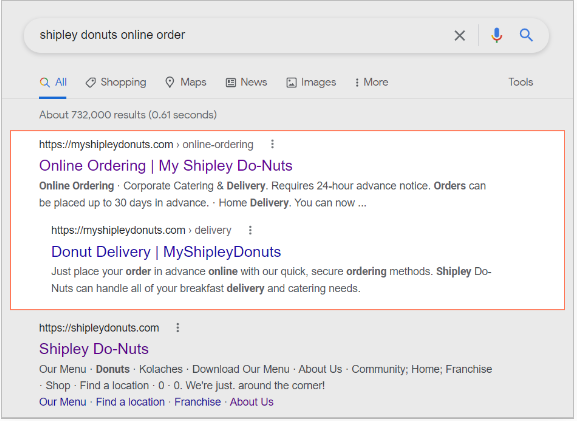Click the https://shipleydonuts.com URL text
577x421 pixels.
point(99,328)
